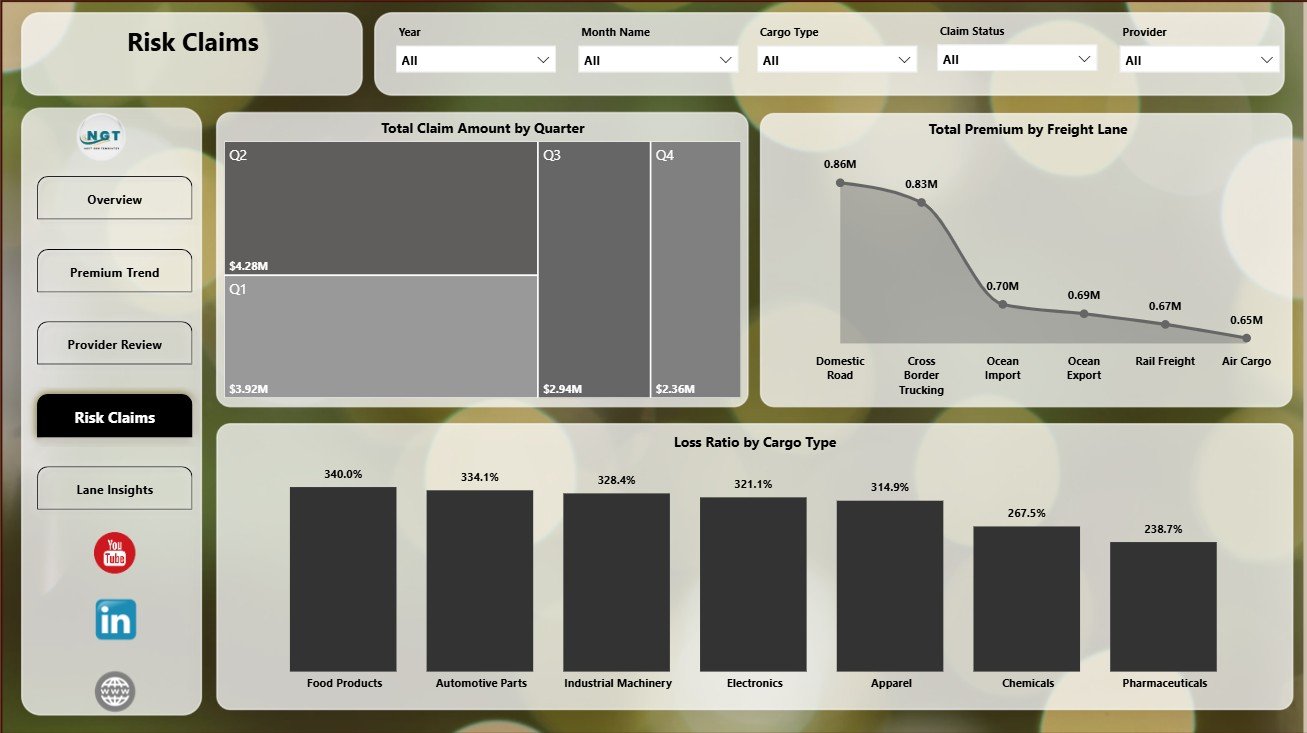Click the Pharmaceuticals axis label
The image size is (1307, 733).
click(1164, 683)
